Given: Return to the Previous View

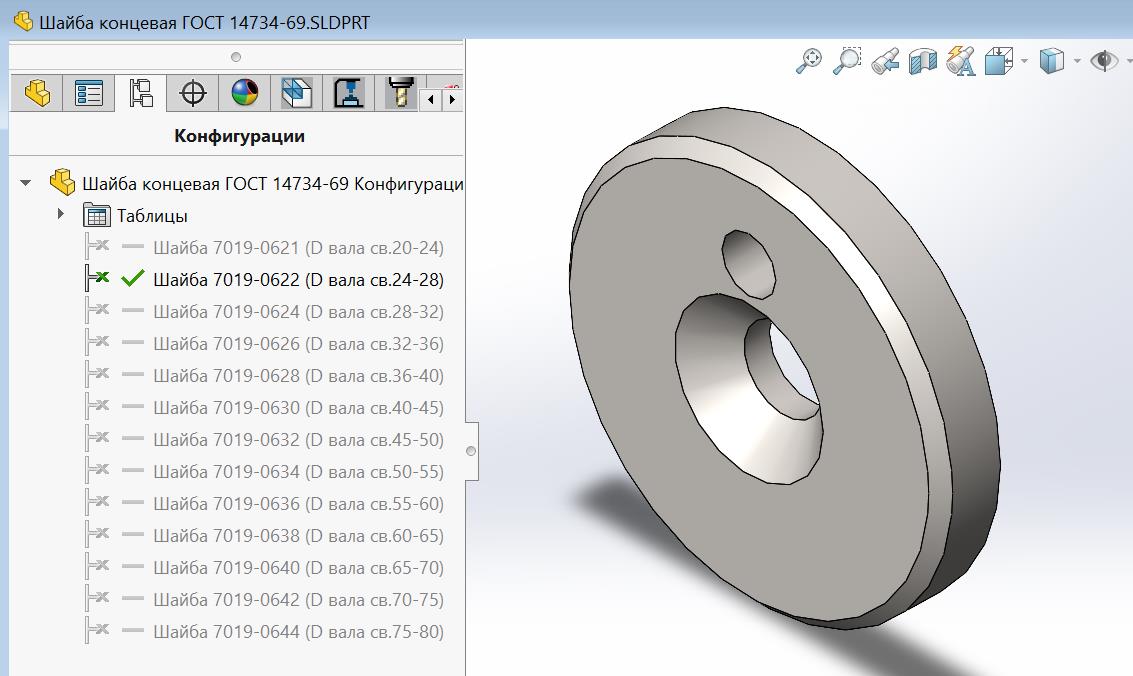Looking at the screenshot, I should 885,61.
